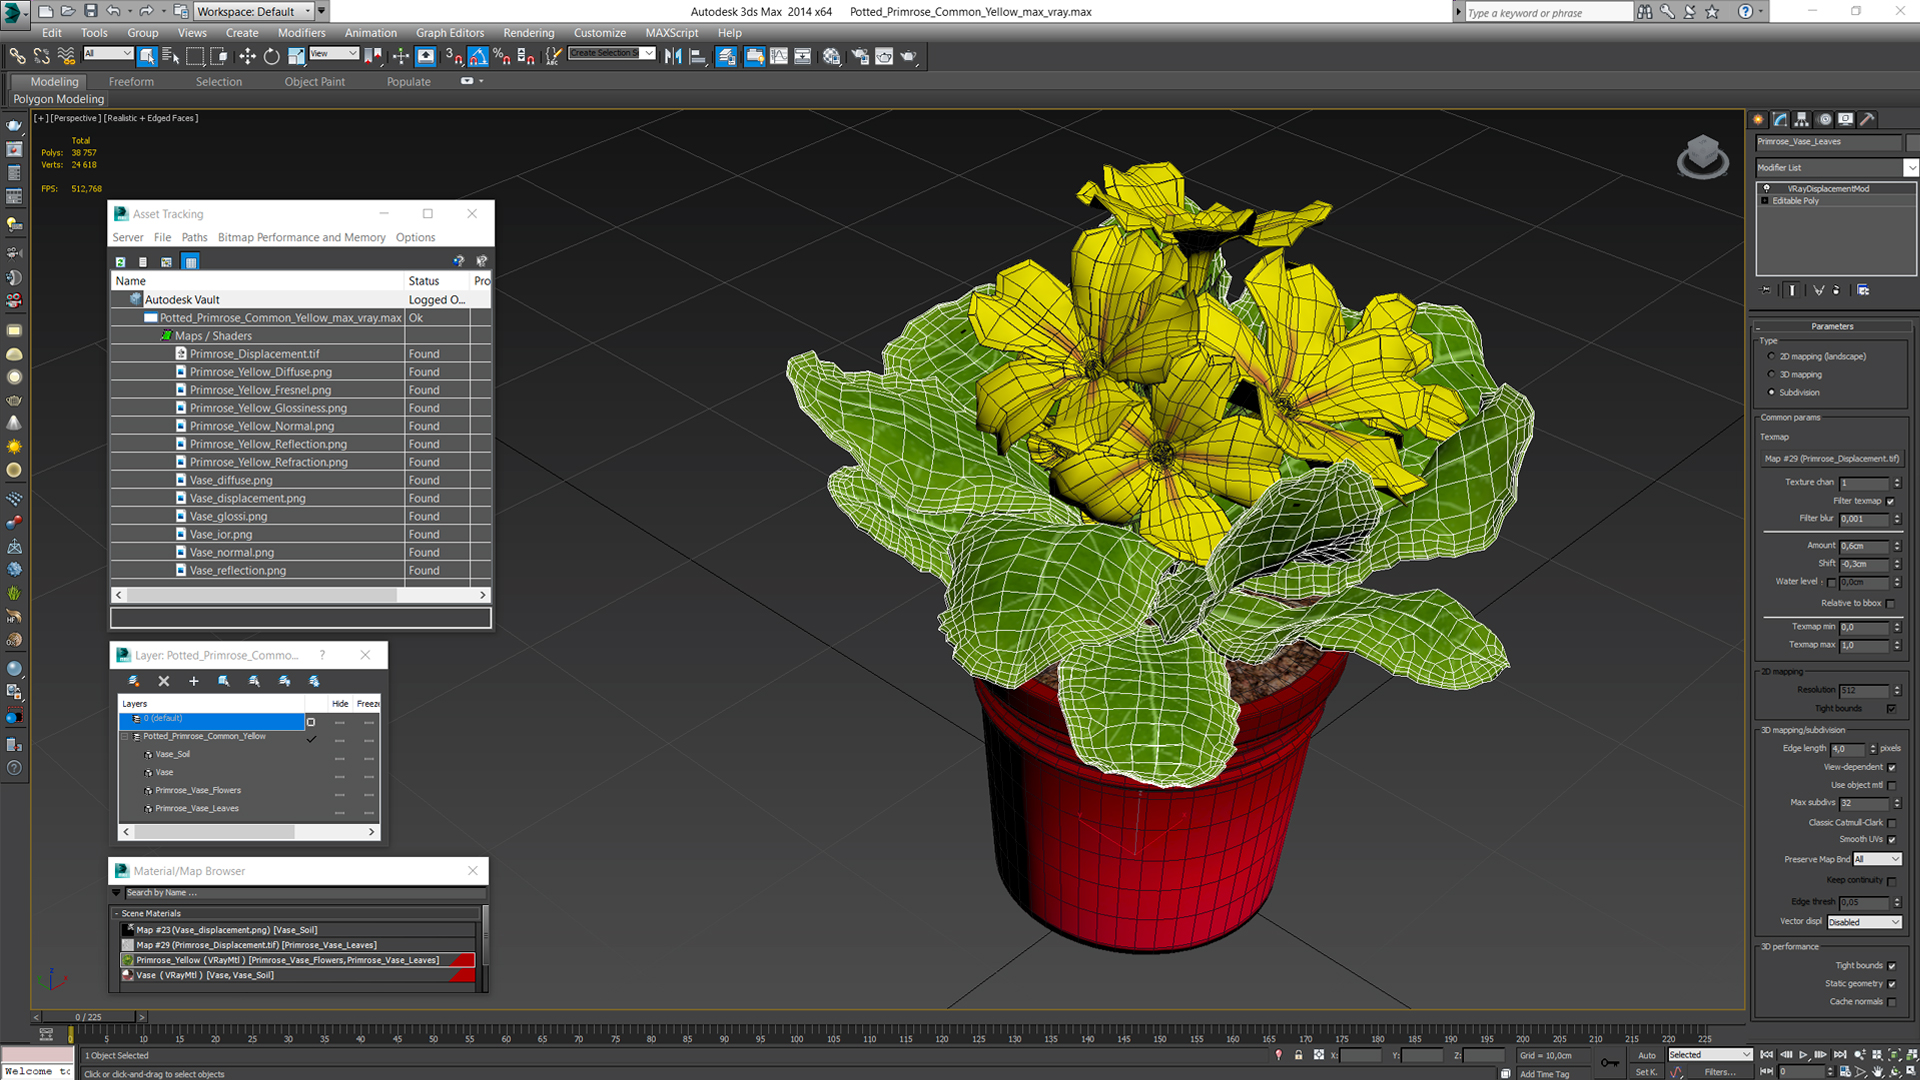The image size is (1920, 1080).
Task: Click the Align tool icon
Action: tap(698, 56)
